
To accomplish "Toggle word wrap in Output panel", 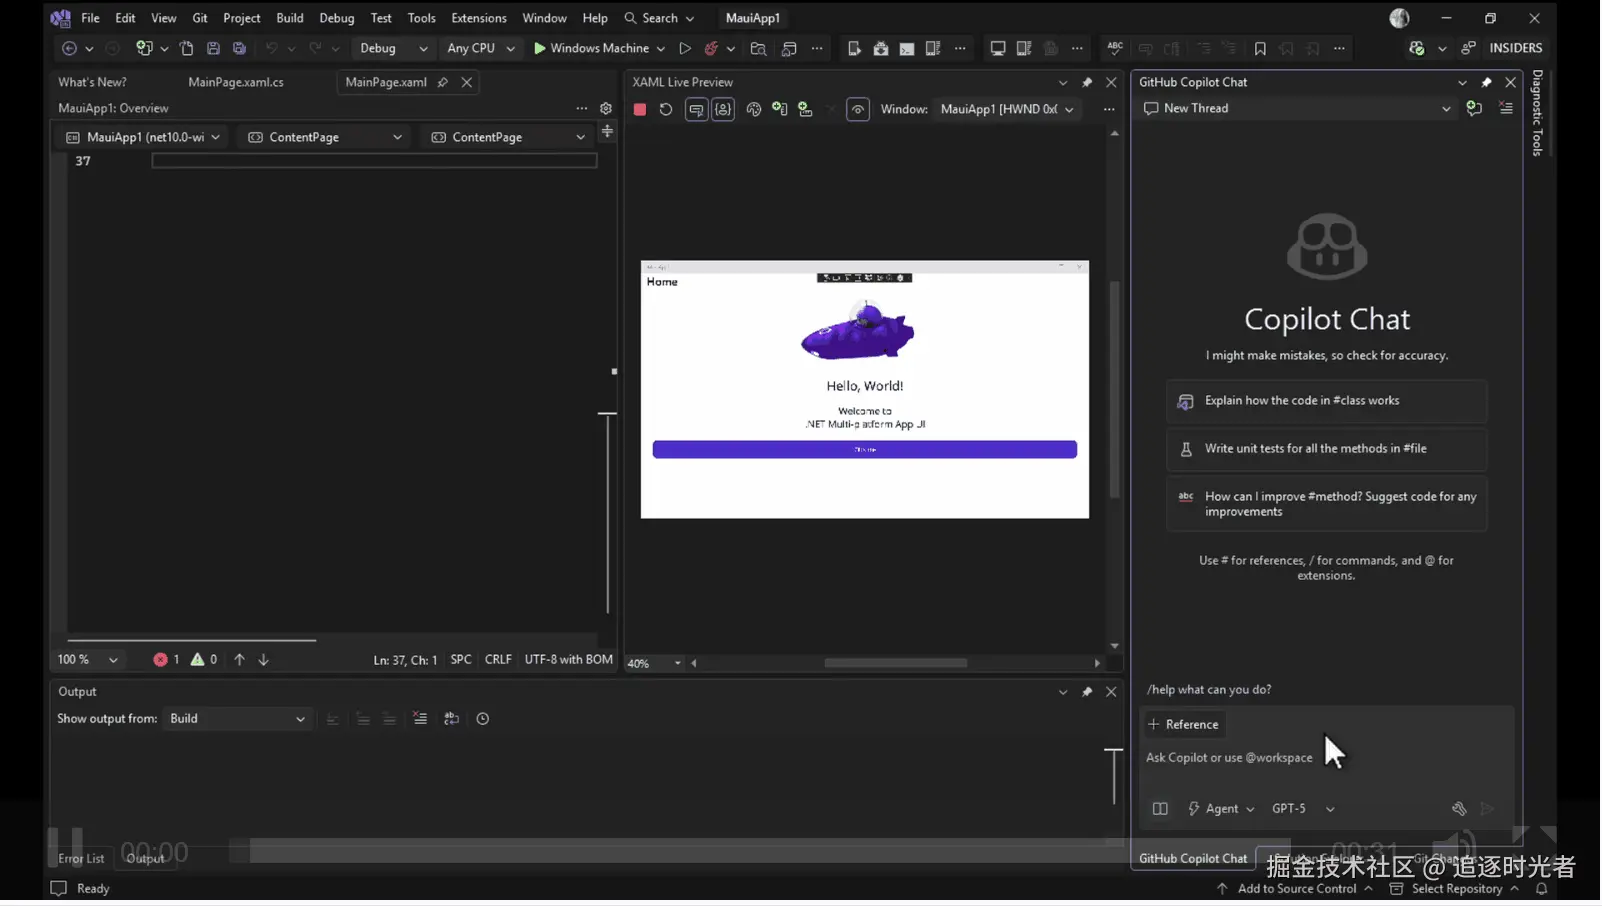I will click(452, 719).
